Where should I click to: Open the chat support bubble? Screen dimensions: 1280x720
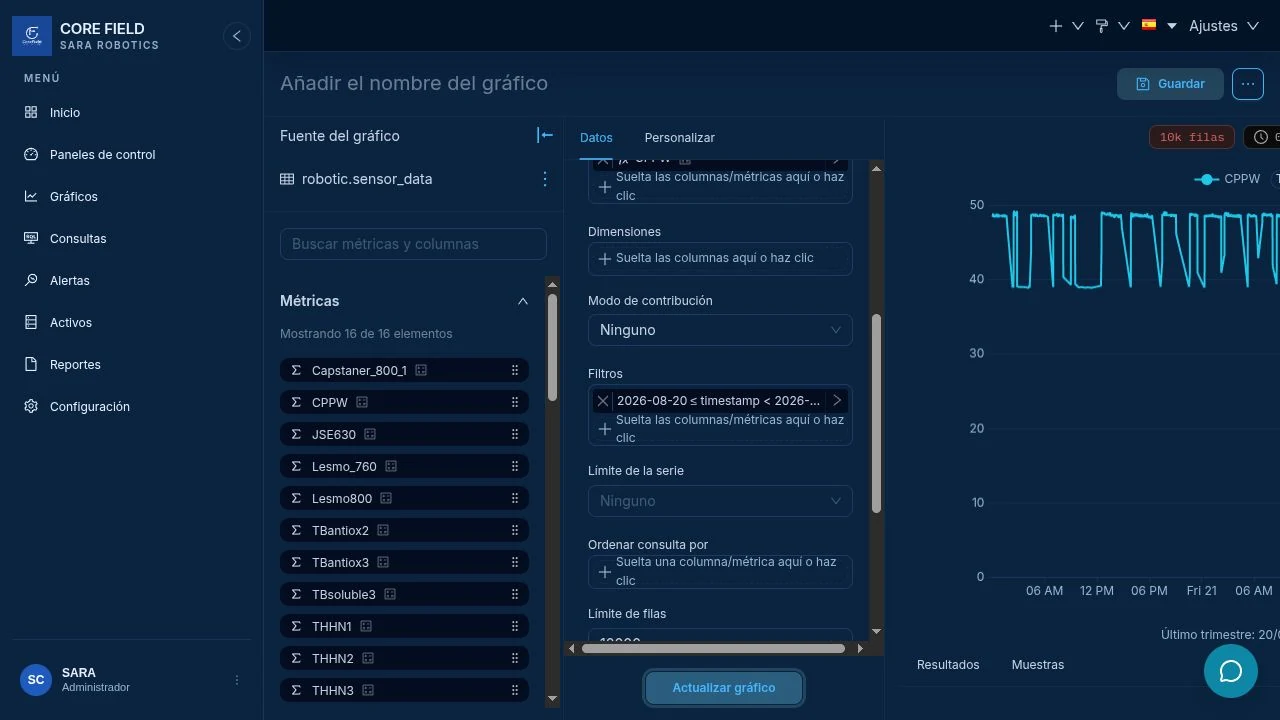pos(1231,671)
